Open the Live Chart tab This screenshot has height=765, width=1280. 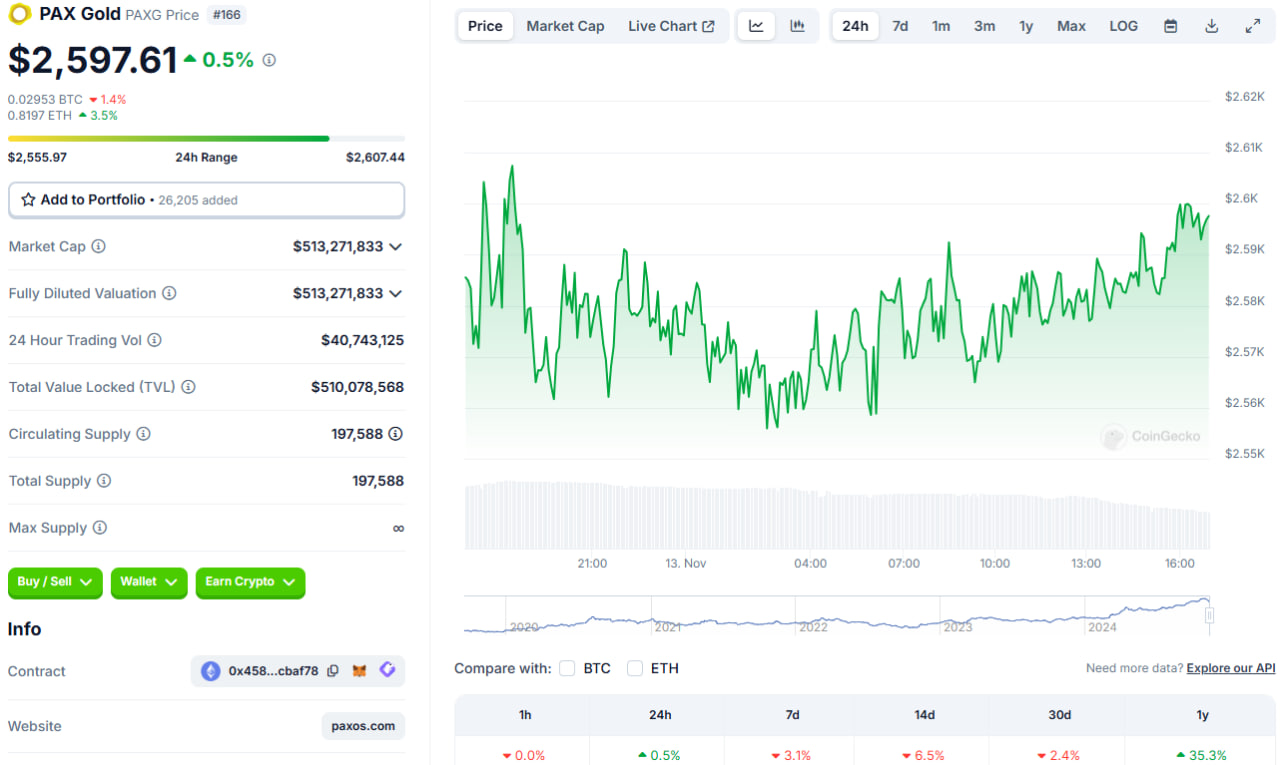point(671,26)
